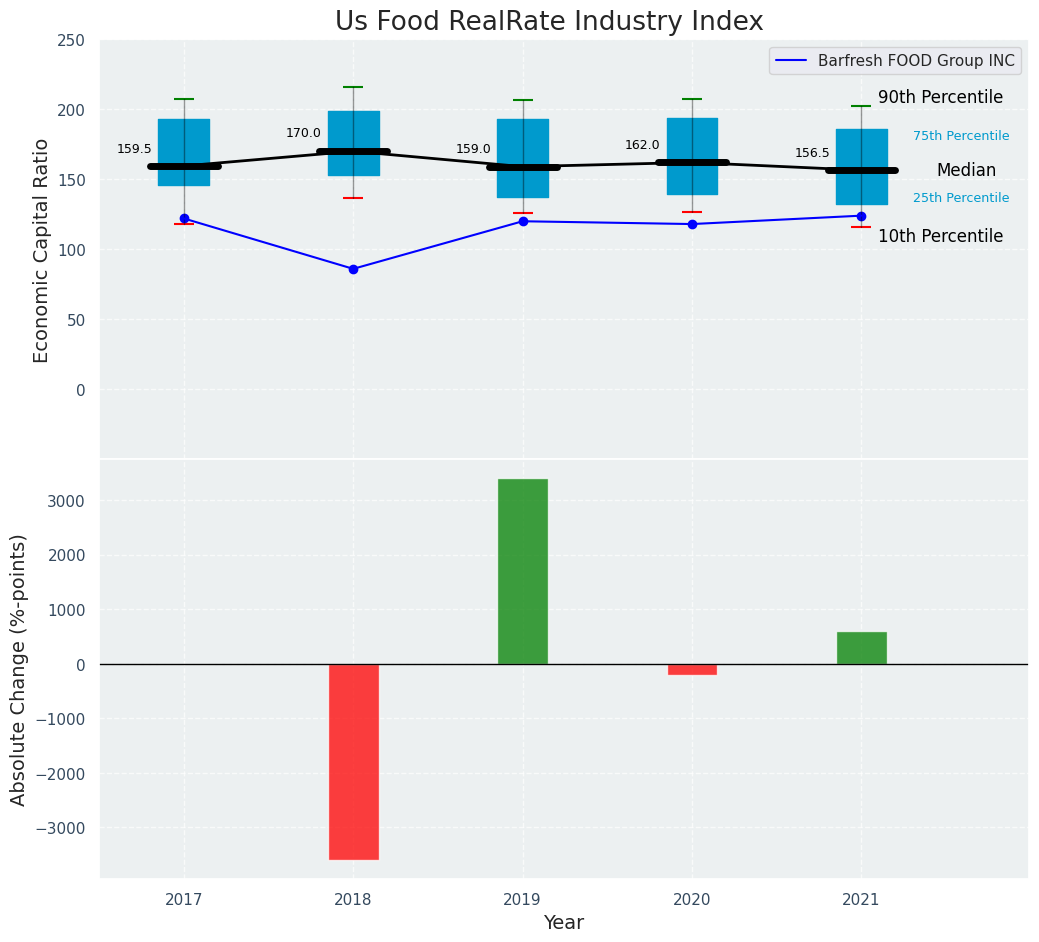Select the 10th Percentile annotation
This screenshot has height=942, width=1039.
coord(940,236)
